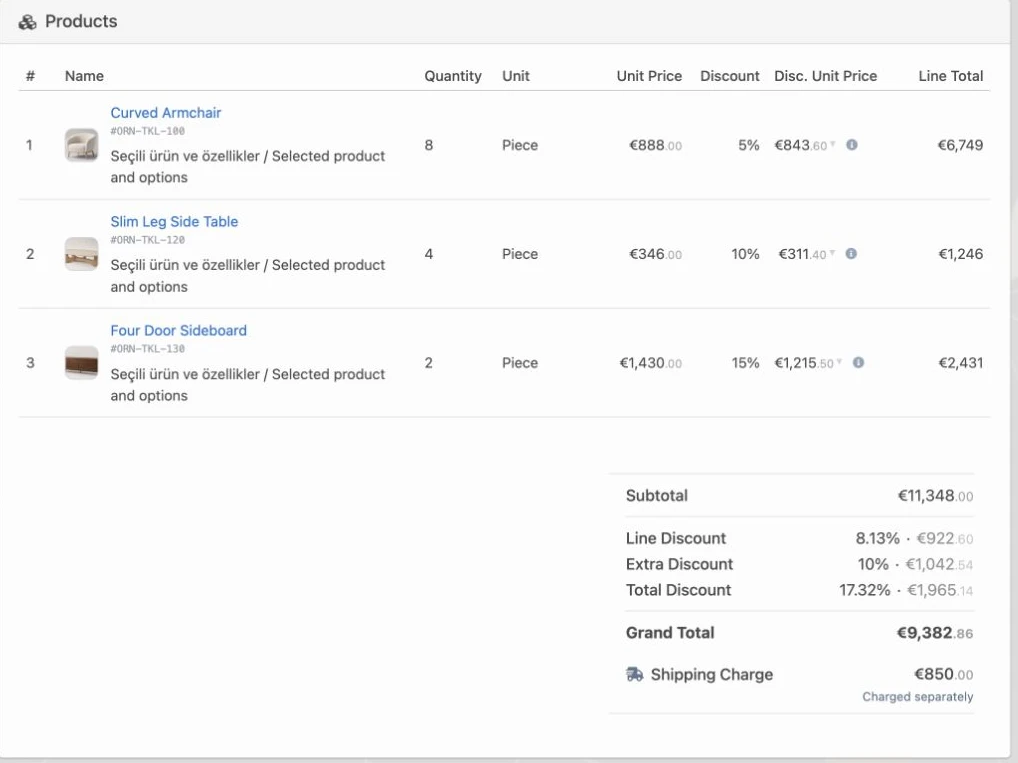
Task: Open the Slim Leg Side Table link
Action: [174, 221]
